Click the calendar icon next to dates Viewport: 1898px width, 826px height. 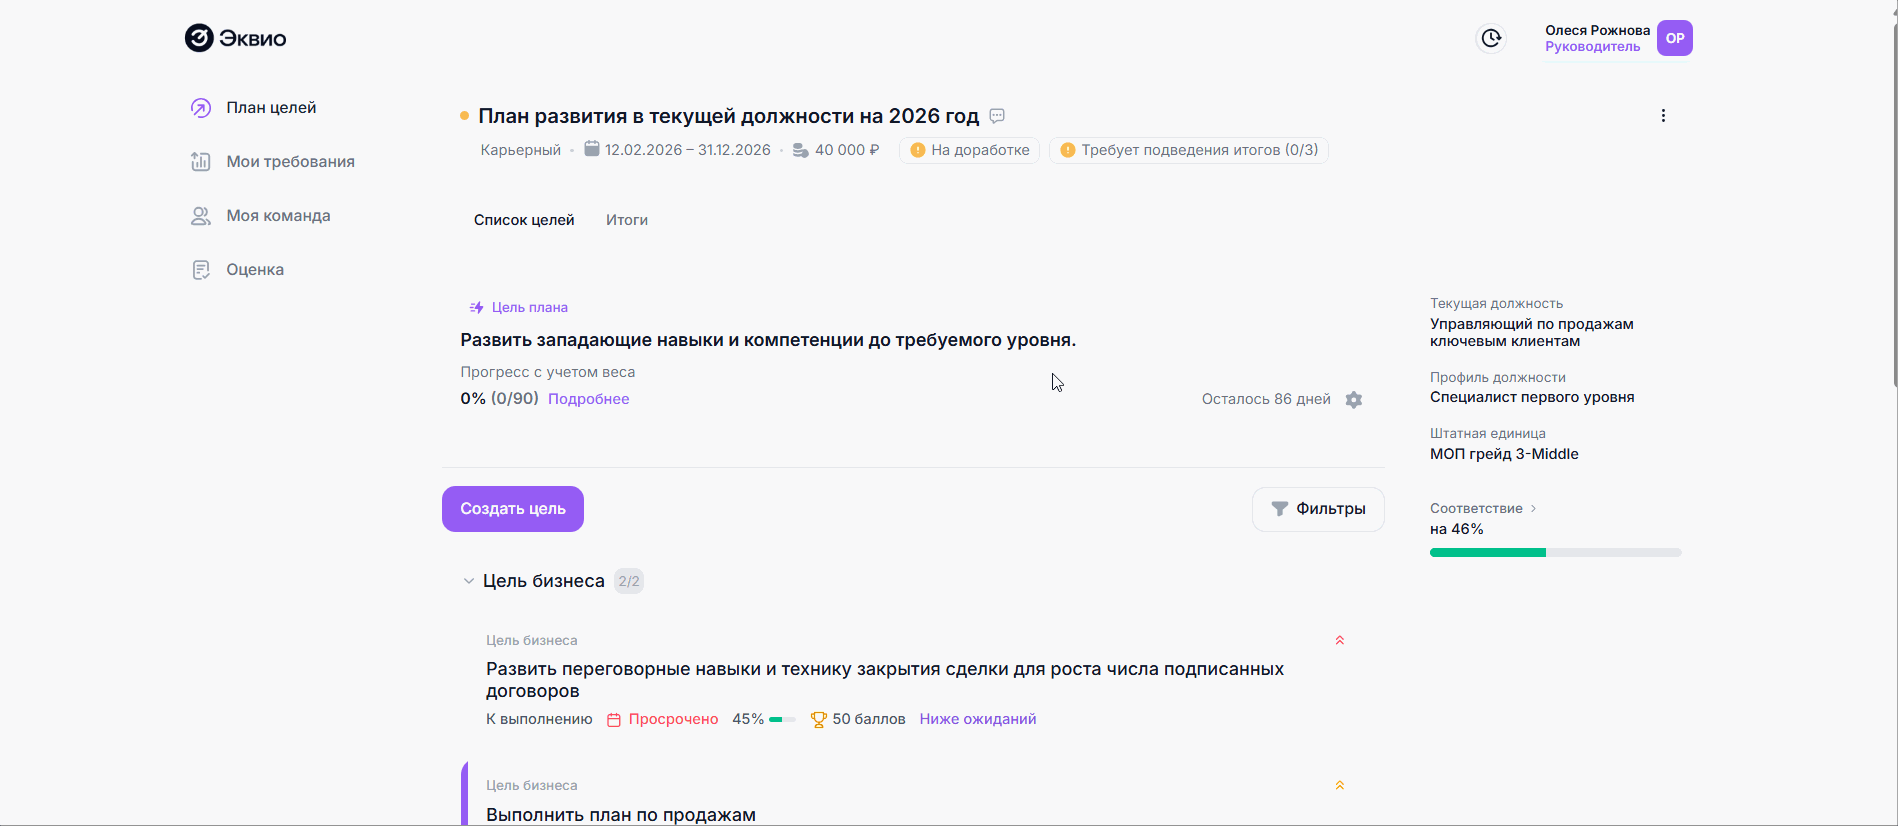592,149
